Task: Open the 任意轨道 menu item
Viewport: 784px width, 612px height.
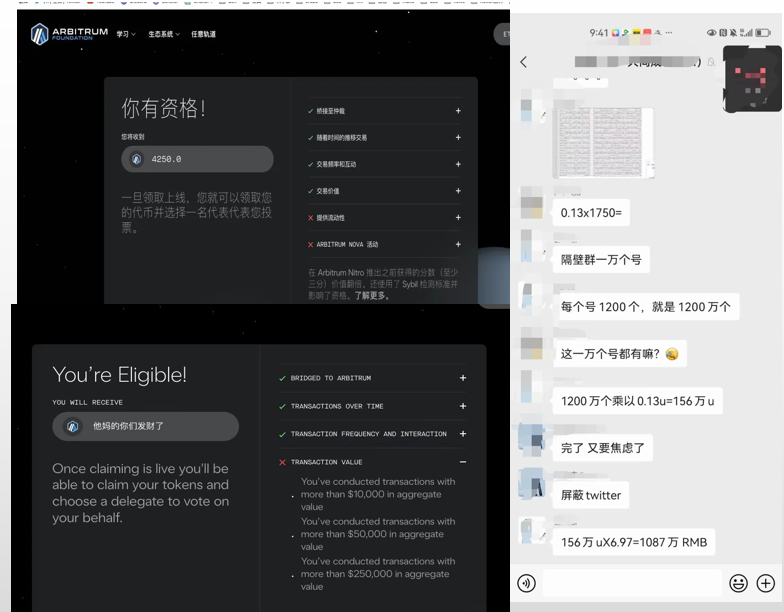Action: 203,34
